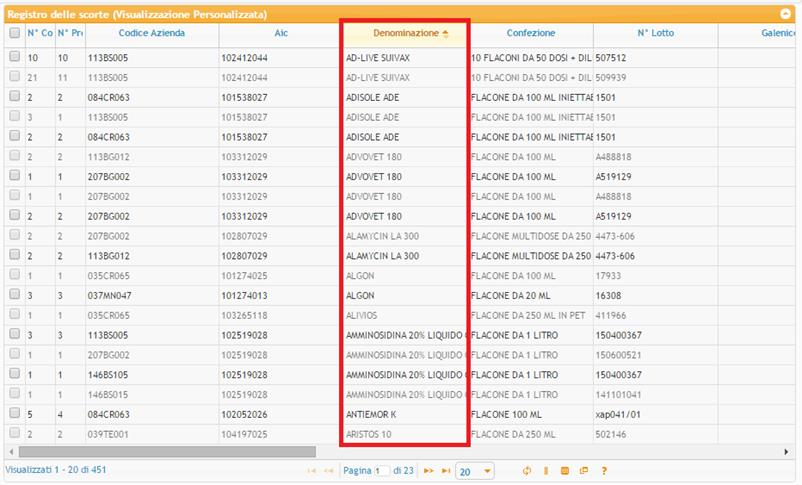The image size is (802, 485).
Task: Click the Aic value '103265118'
Action: coord(244,316)
